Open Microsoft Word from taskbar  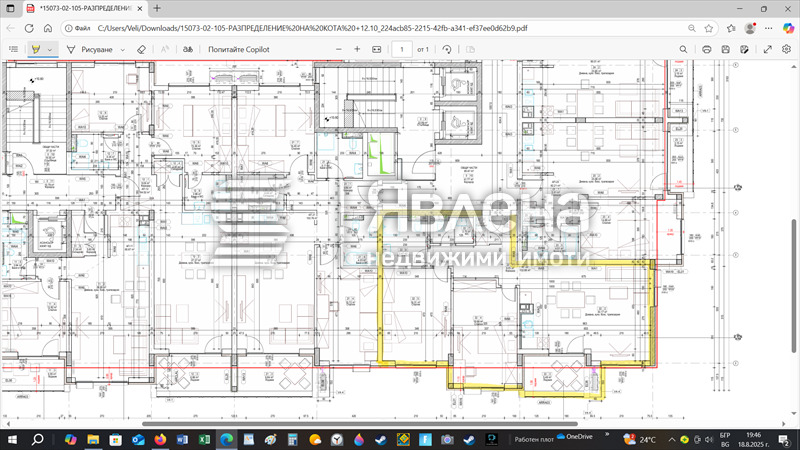tap(182, 440)
